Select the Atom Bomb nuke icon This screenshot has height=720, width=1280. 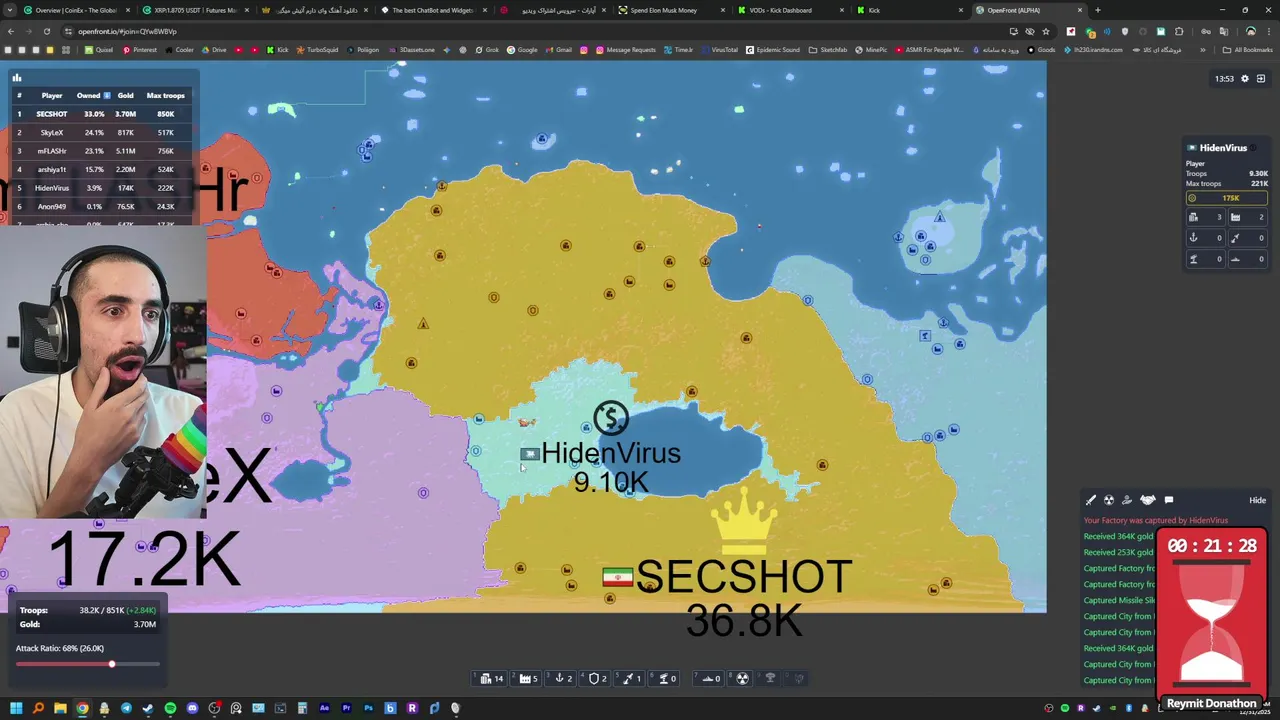(x=742, y=678)
